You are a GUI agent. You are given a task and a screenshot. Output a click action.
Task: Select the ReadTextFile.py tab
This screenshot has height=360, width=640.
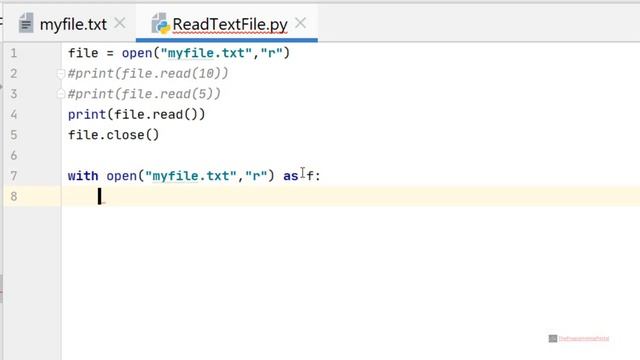(230, 24)
